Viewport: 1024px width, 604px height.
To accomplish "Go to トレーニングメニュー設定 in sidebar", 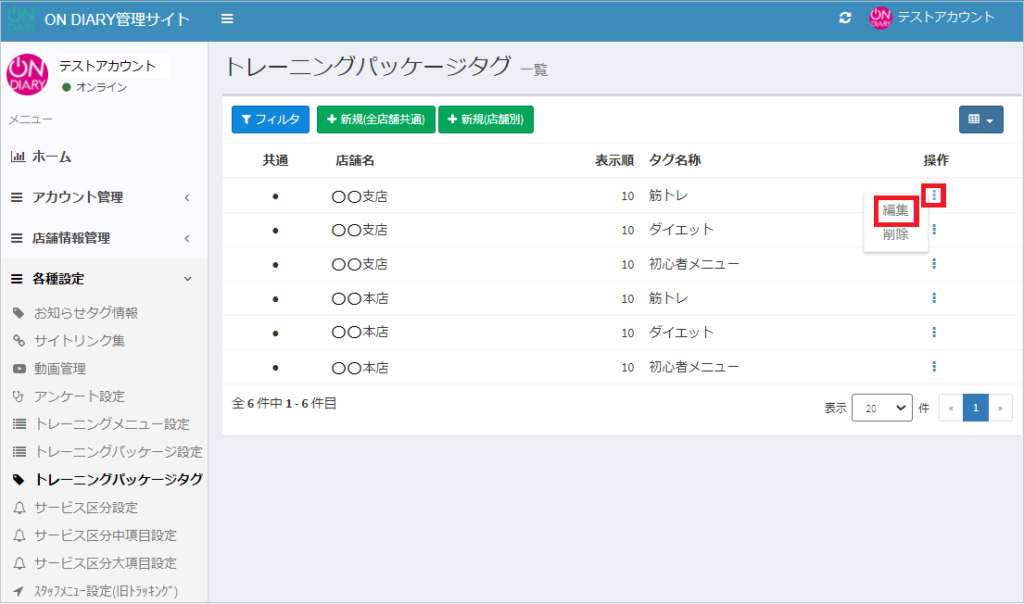I will pos(111,424).
